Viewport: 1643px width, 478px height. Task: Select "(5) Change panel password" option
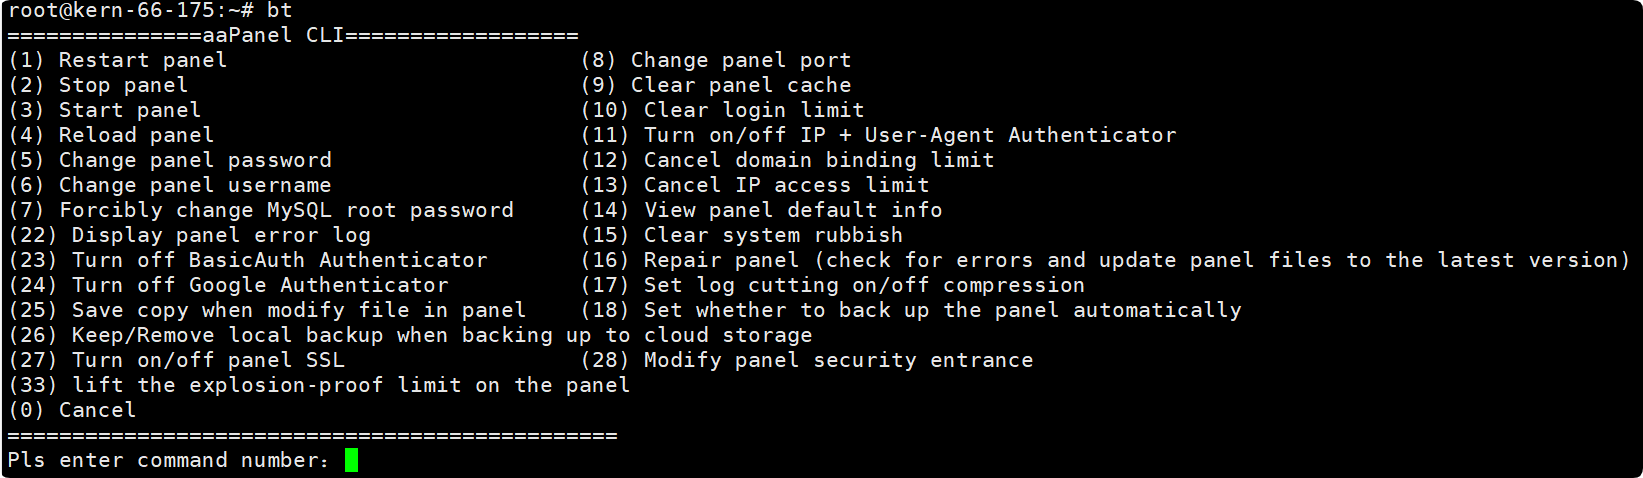click(170, 160)
